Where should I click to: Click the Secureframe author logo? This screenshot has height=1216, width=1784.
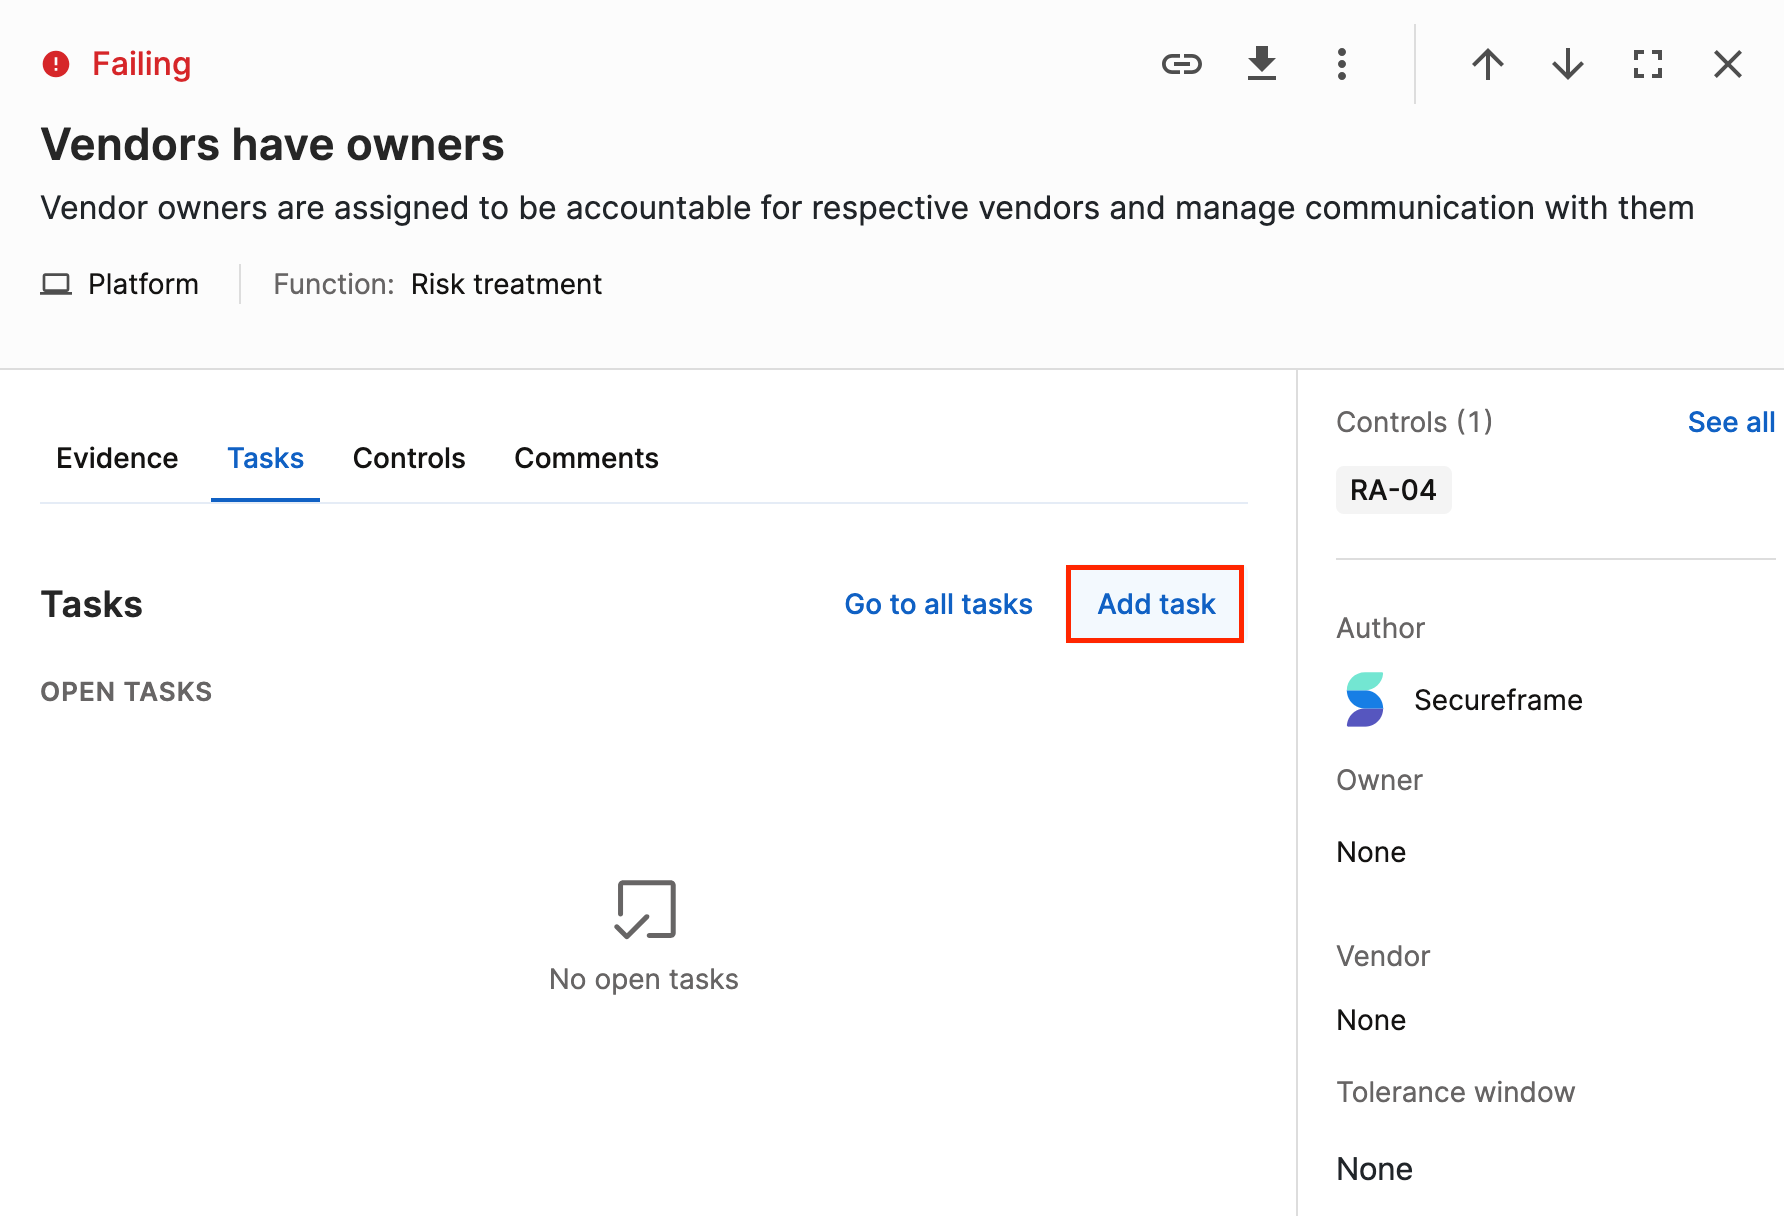coord(1365,699)
